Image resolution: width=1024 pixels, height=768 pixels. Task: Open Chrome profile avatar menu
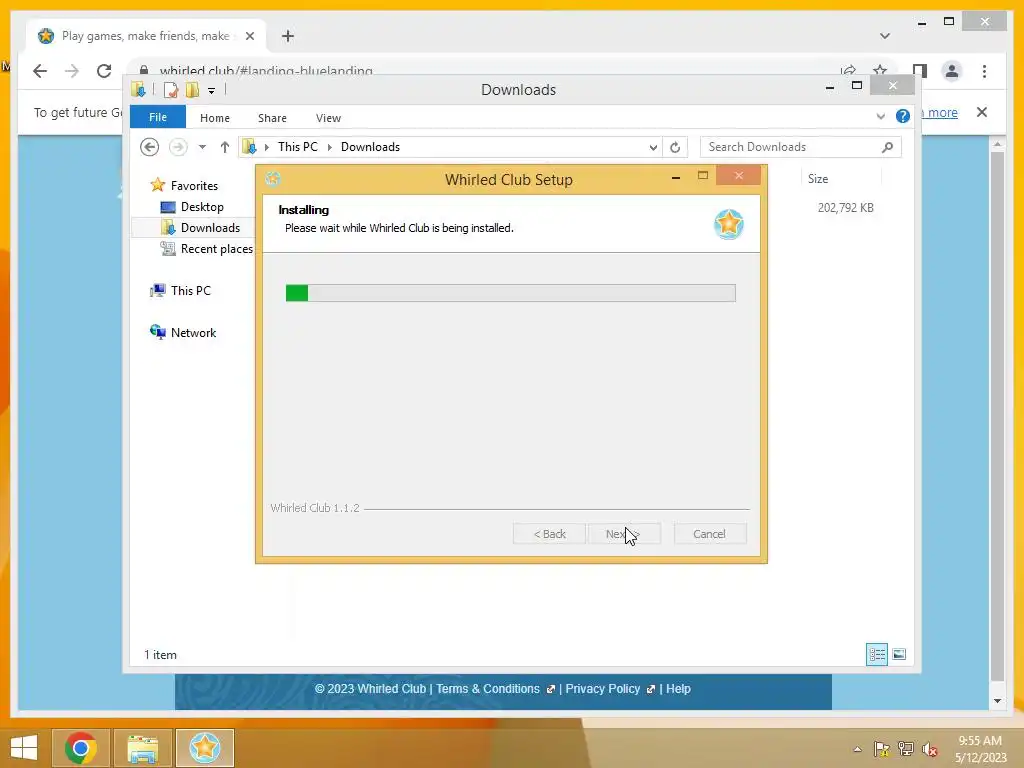tap(952, 71)
